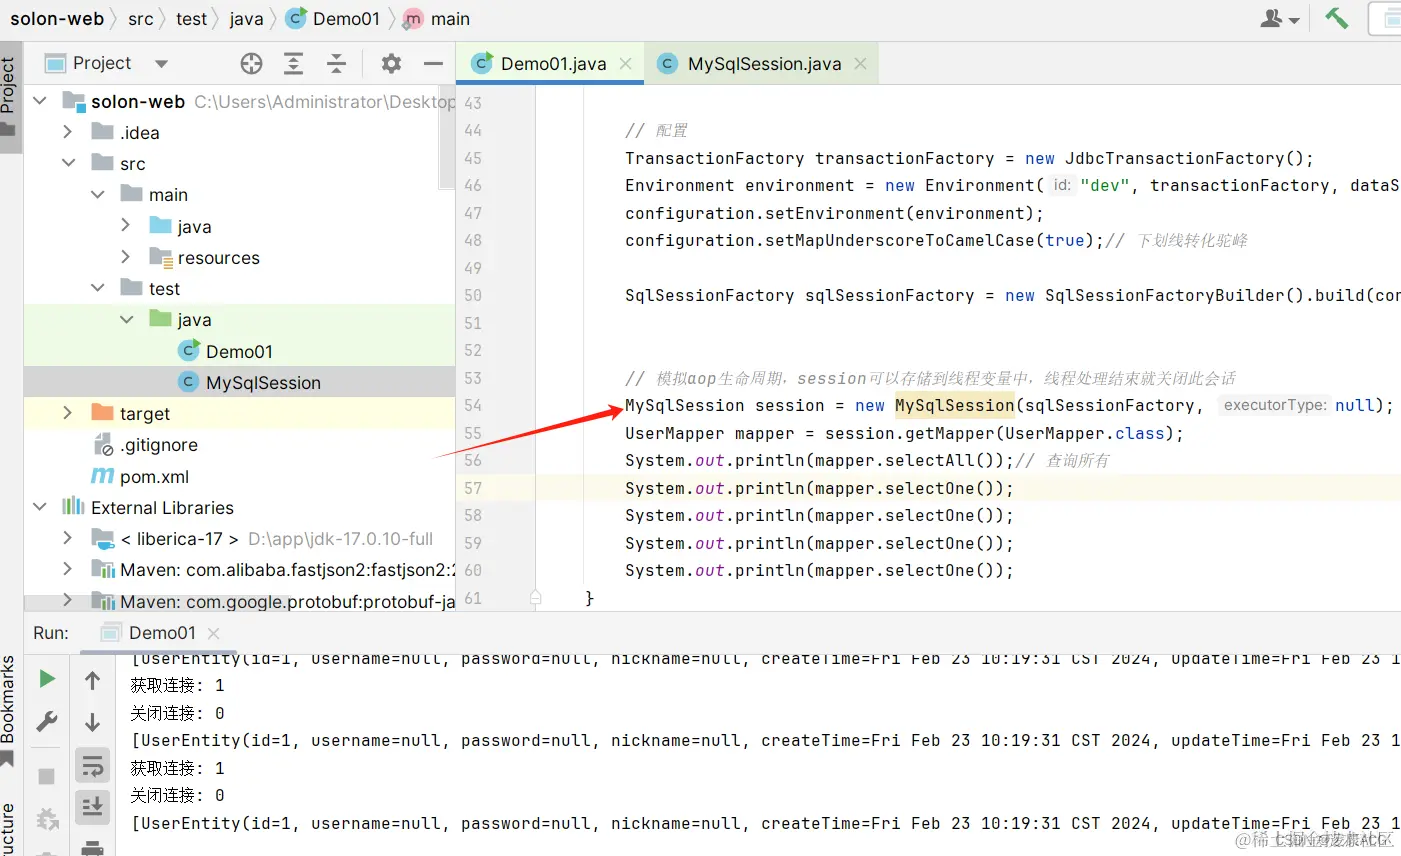
Task: Collapse the solon-web root node
Action: pyautogui.click(x=40, y=101)
